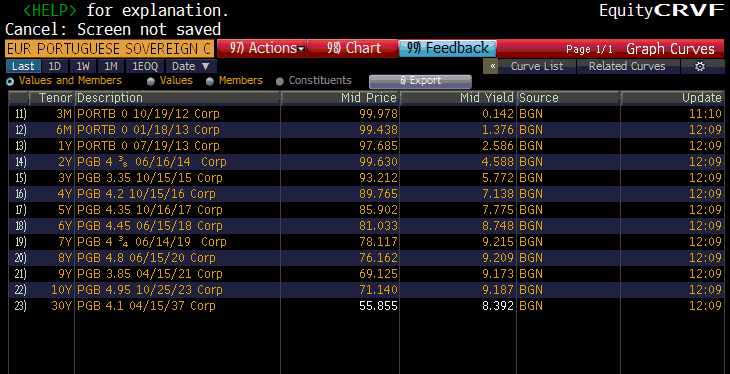This screenshot has width=730, height=374.
Task: Open Related Curves
Action: (627, 67)
